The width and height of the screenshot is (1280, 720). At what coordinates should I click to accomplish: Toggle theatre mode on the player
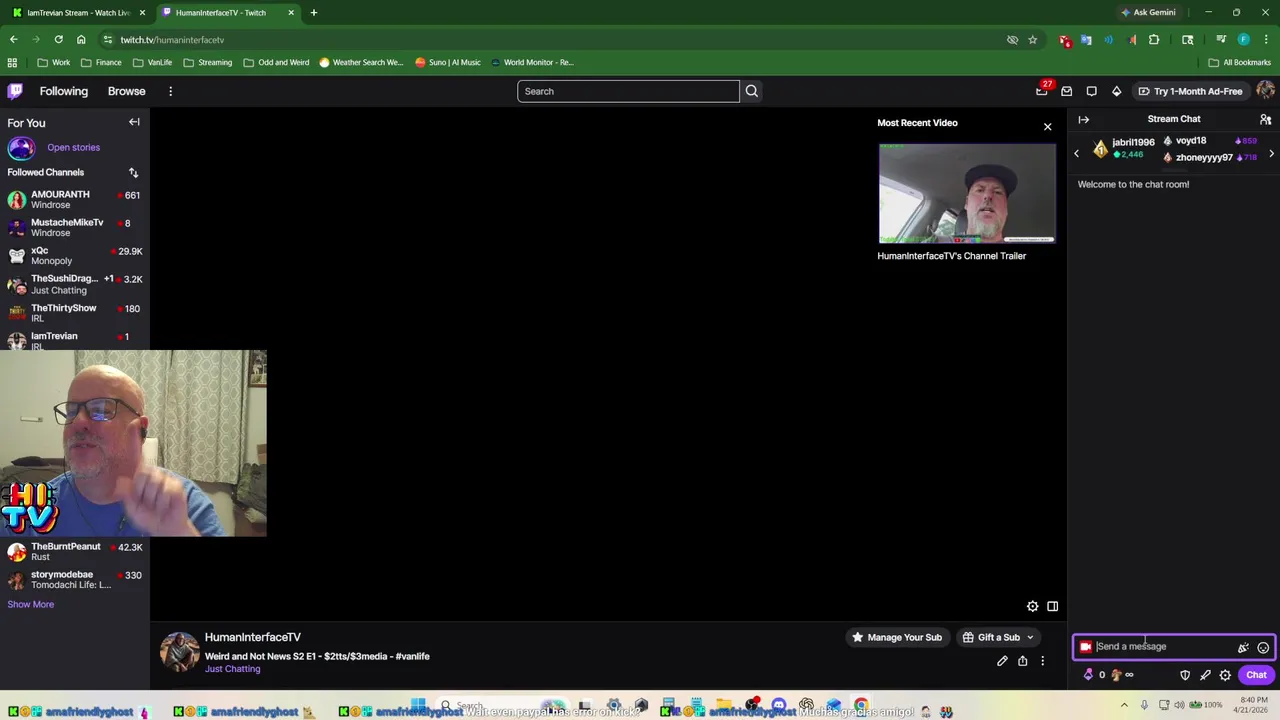[x=1053, y=606]
